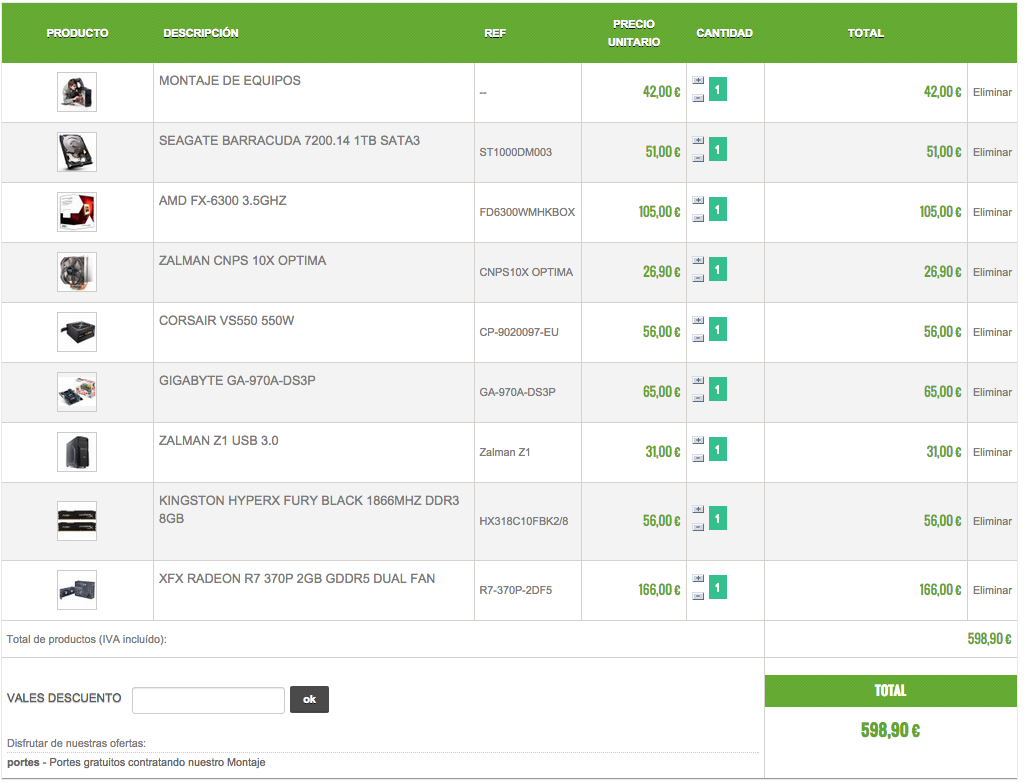Increase quantity of SEAGATE BARRACUDA drive
This screenshot has height=782, width=1024.
pos(698,140)
